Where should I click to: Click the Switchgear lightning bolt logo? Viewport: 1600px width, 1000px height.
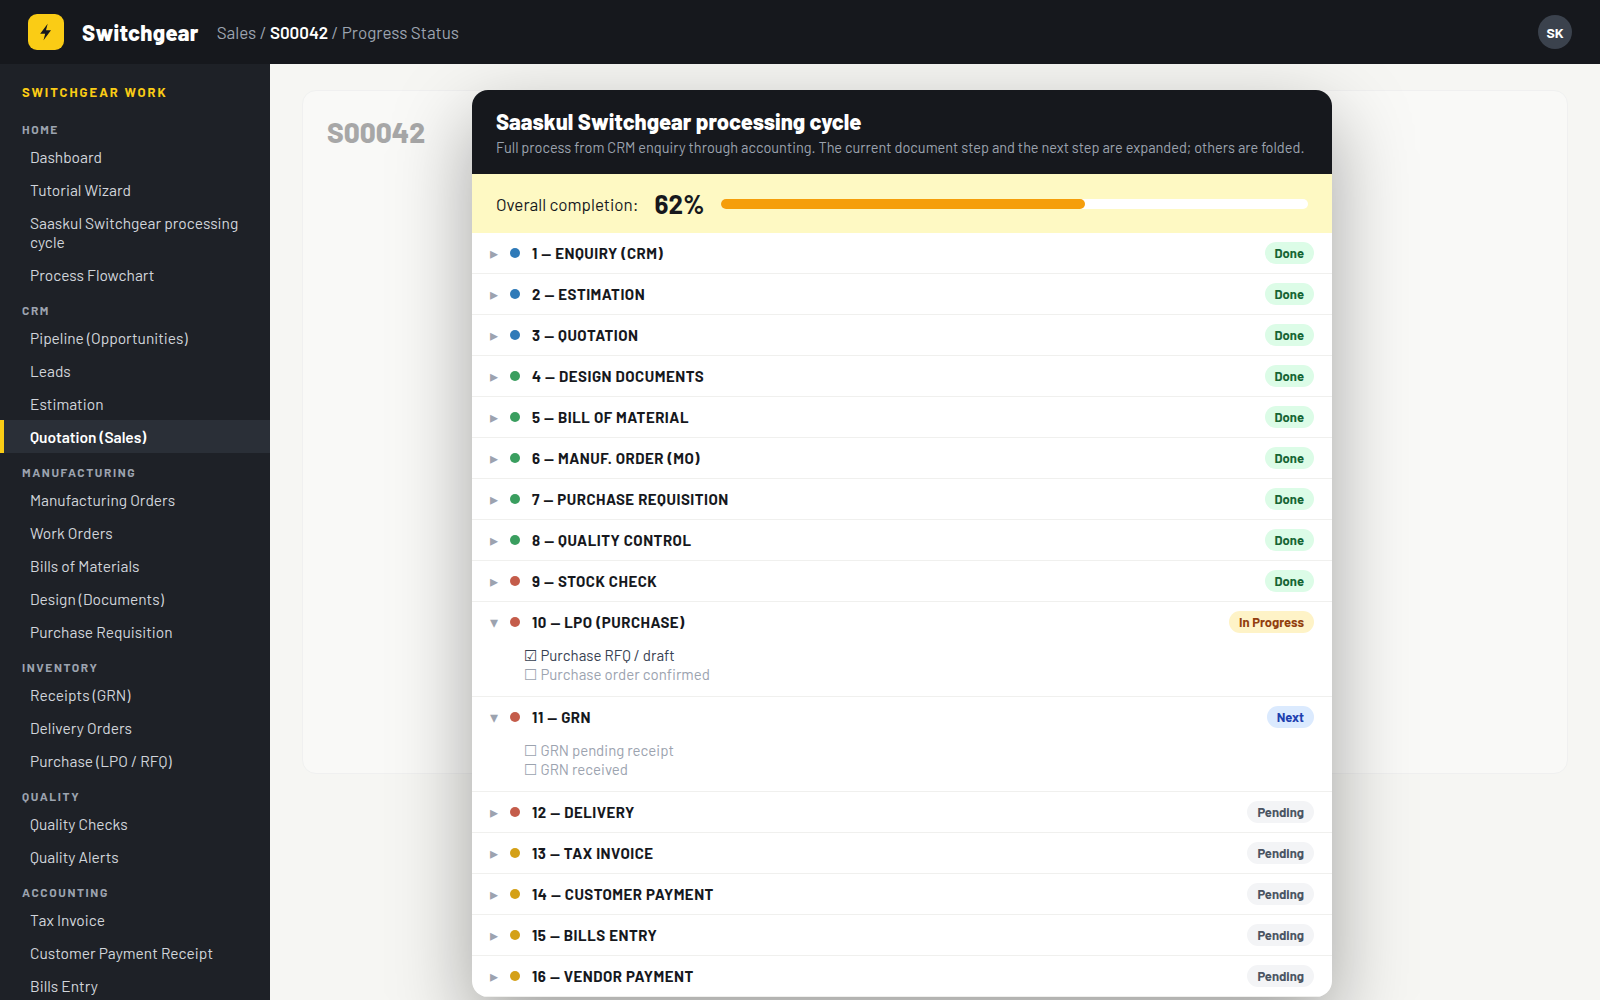point(46,32)
